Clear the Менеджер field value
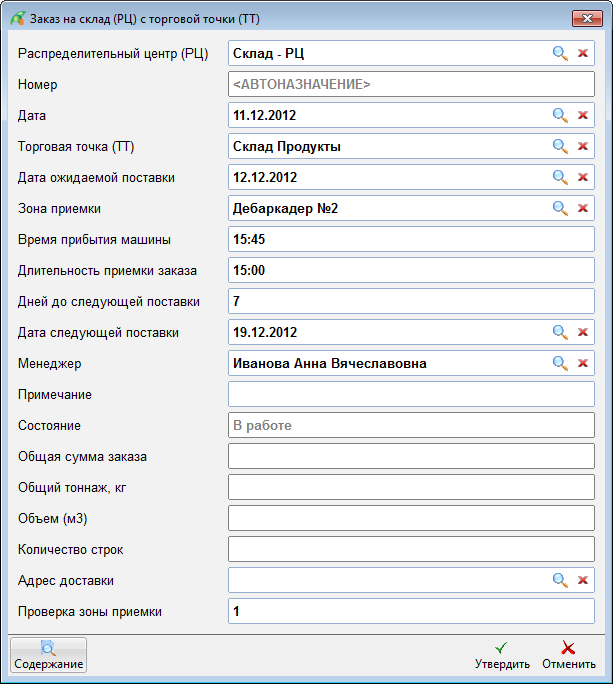Viewport: 613px width, 684px height. point(583,363)
